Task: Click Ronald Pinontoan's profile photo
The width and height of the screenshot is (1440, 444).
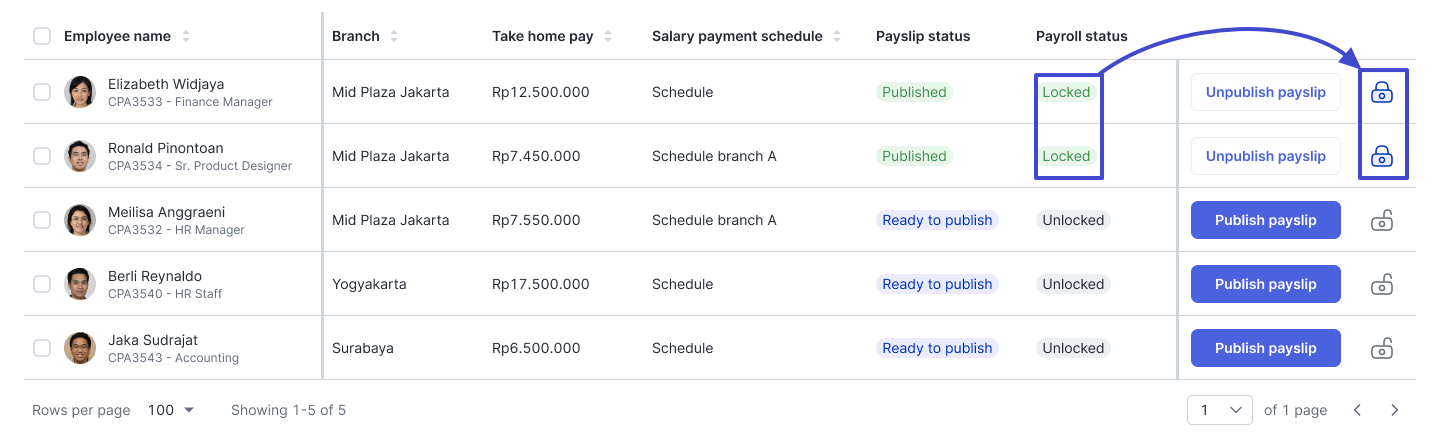Action: pos(80,156)
